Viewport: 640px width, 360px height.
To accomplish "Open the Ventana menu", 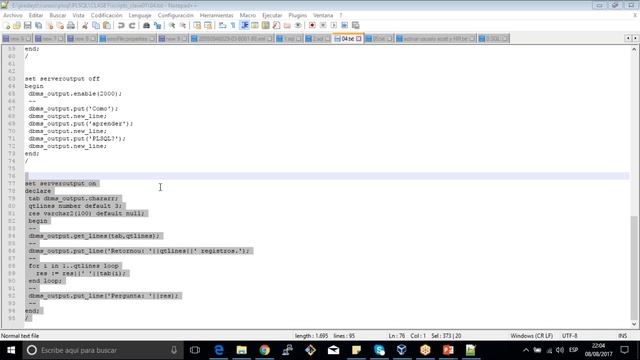I will click(x=323, y=15).
